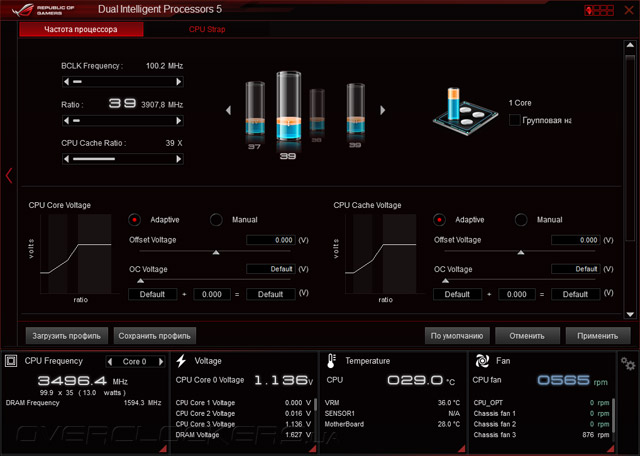Viewport: 640px width, 456px height.
Task: Click the Chassis fan 3 row
Action: (x=541, y=435)
